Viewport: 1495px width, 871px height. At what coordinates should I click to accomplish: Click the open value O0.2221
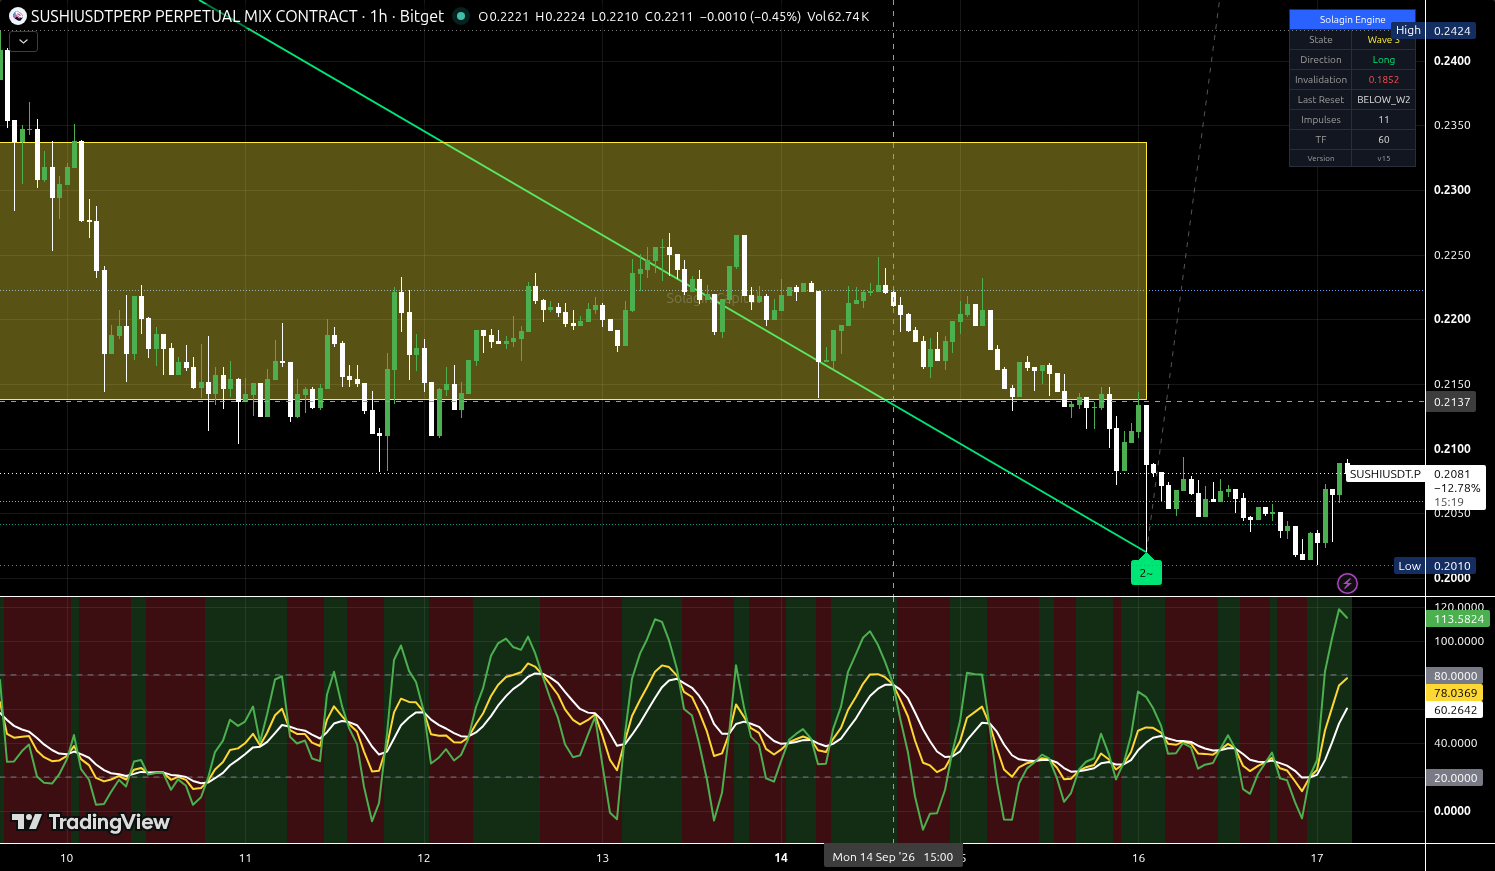pyautogui.click(x=504, y=17)
